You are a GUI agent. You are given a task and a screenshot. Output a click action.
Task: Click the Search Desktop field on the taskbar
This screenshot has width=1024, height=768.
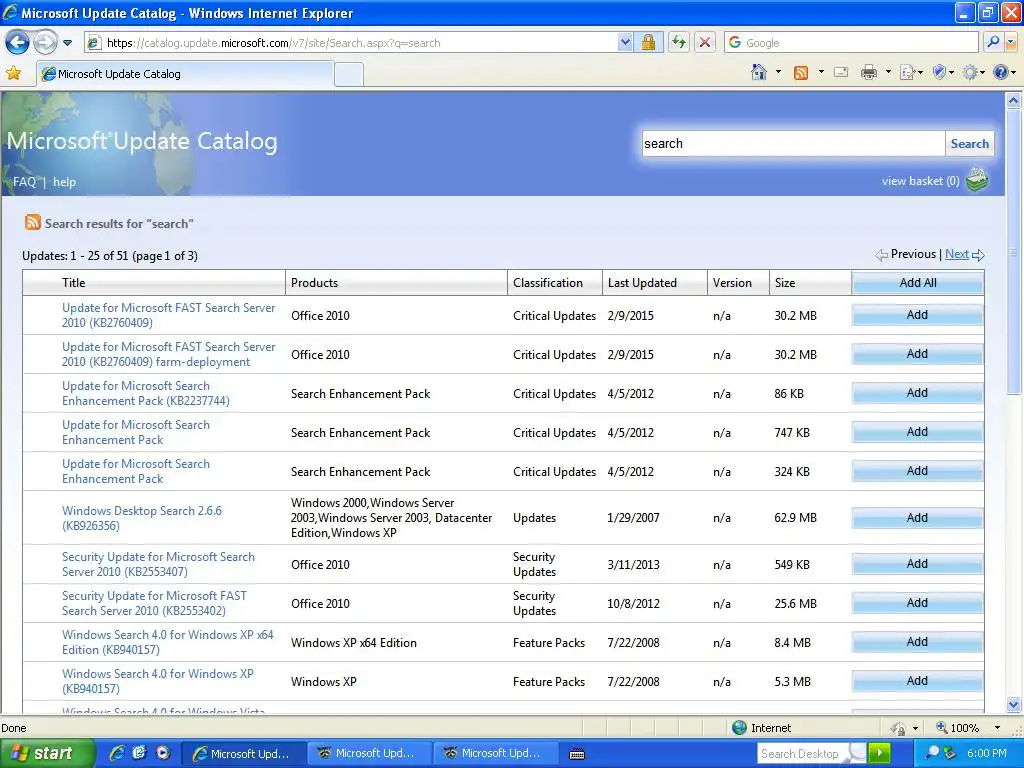(x=805, y=754)
